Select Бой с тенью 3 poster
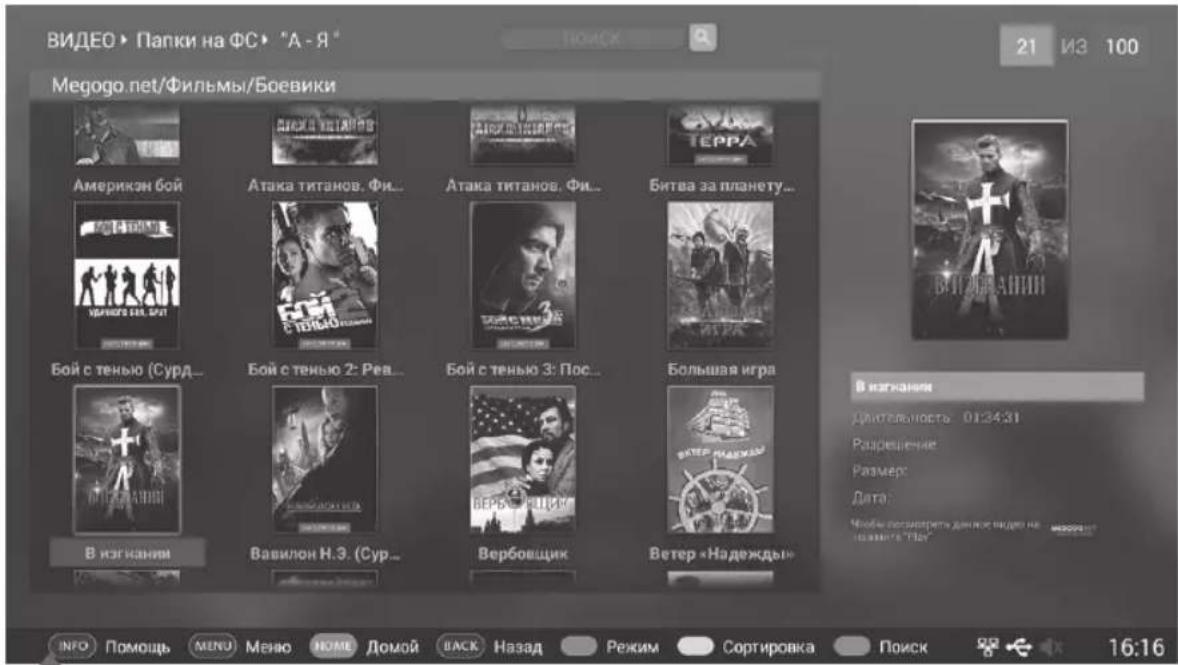This screenshot has width=1178, height=665. pyautogui.click(x=522, y=275)
